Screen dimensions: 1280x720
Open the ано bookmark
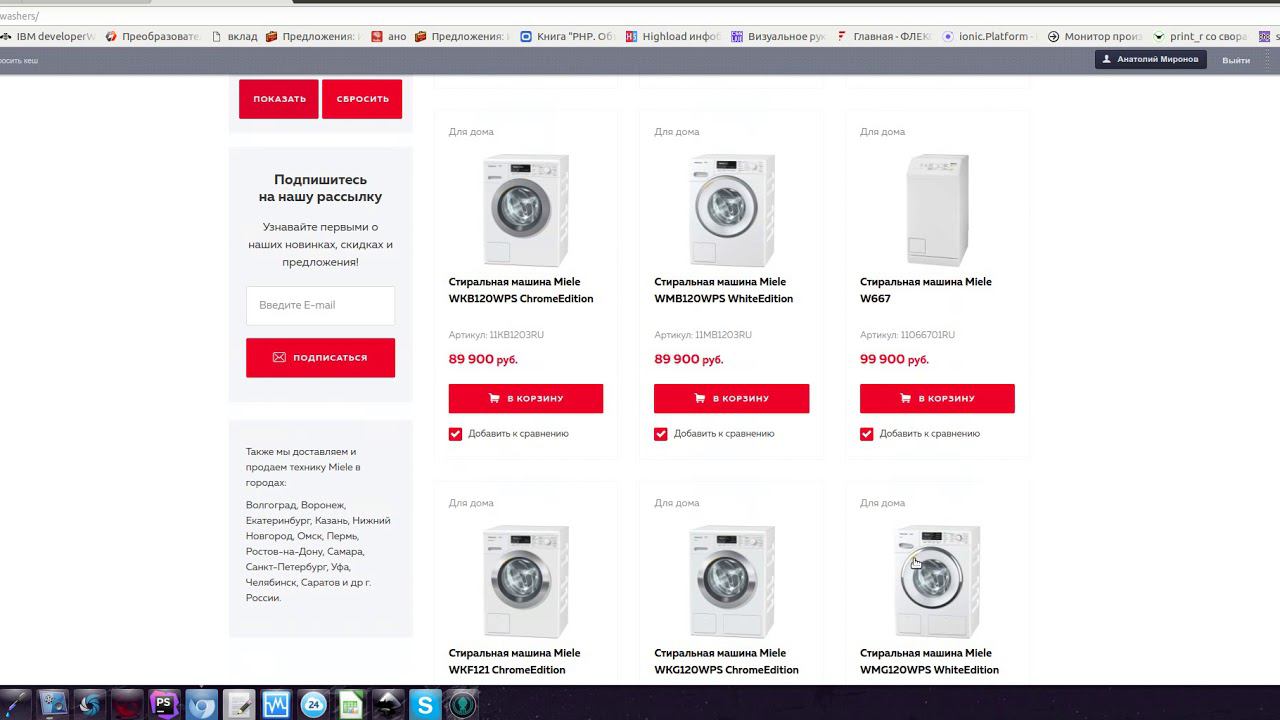coord(388,36)
